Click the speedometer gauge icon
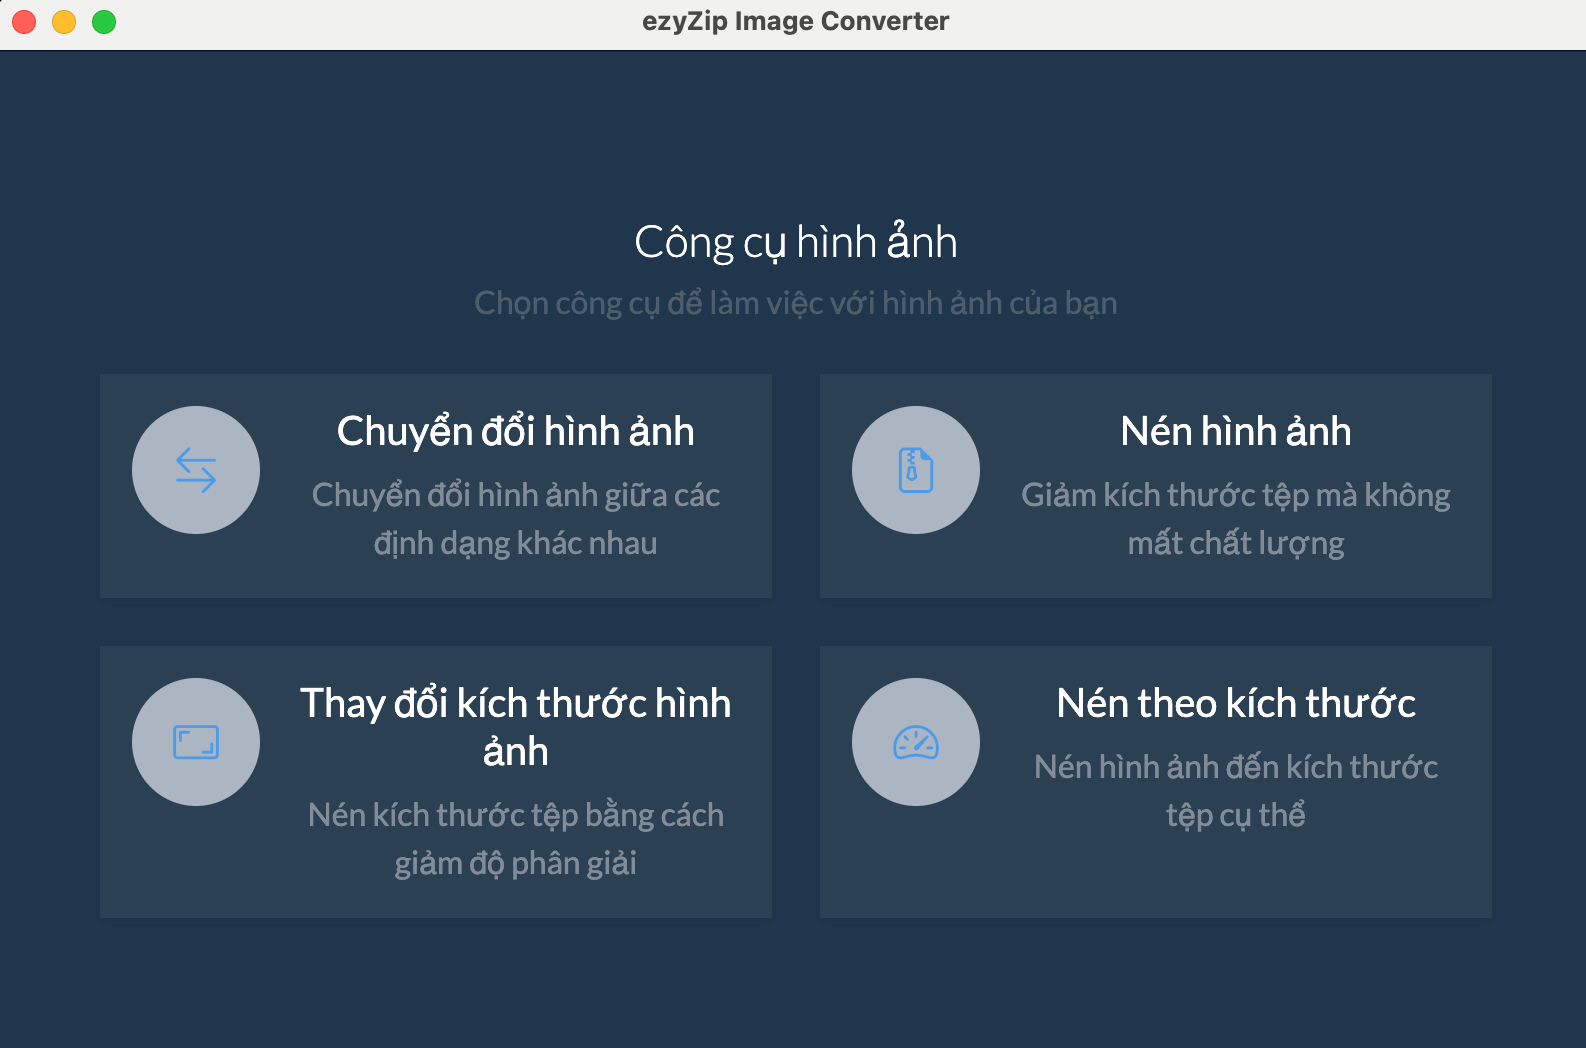Screen dimensions: 1586x1048 [916, 742]
